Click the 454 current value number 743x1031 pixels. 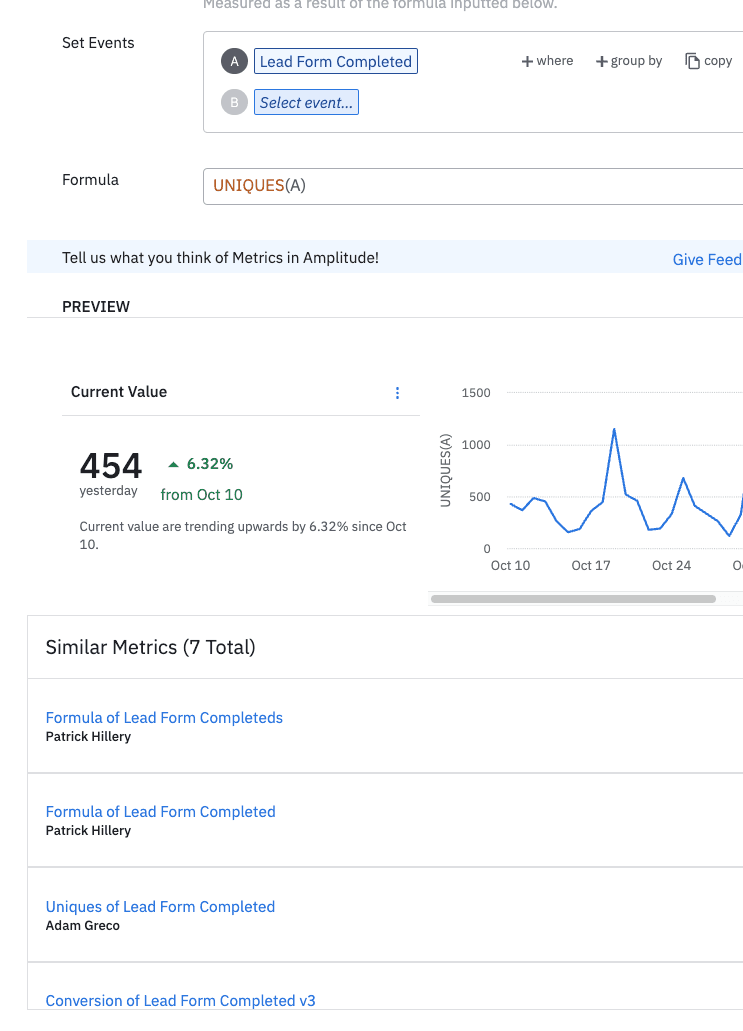pyautogui.click(x=110, y=466)
